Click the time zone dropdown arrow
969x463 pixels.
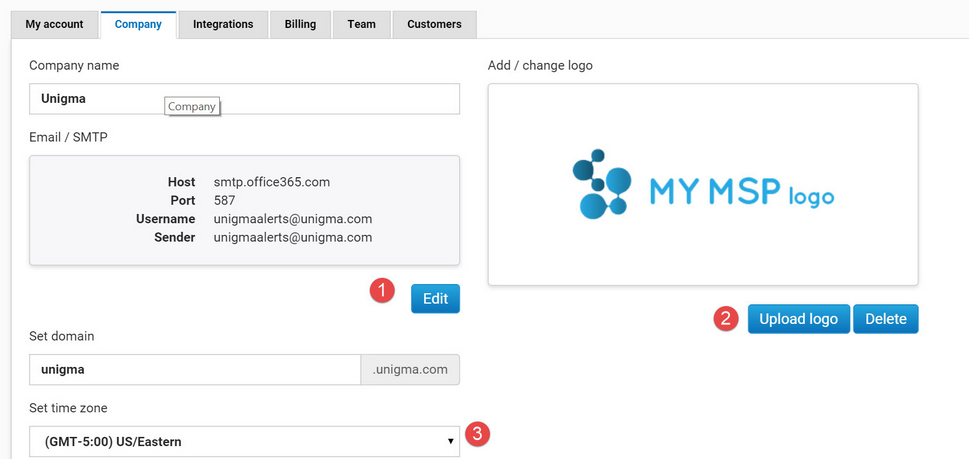click(x=451, y=441)
